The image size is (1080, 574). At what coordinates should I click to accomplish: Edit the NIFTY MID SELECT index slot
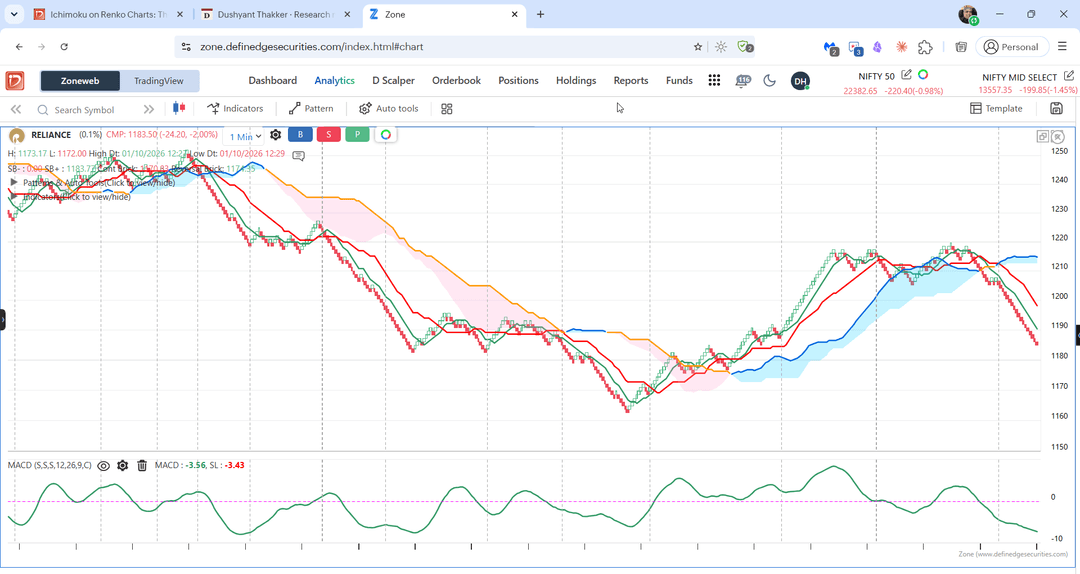(x=1068, y=76)
